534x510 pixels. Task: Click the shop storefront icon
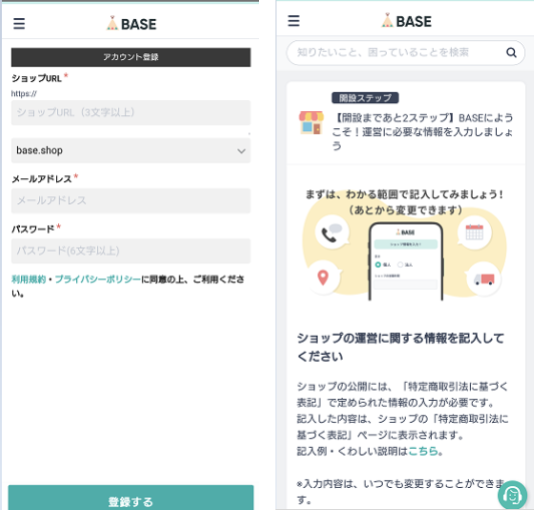(x=311, y=123)
